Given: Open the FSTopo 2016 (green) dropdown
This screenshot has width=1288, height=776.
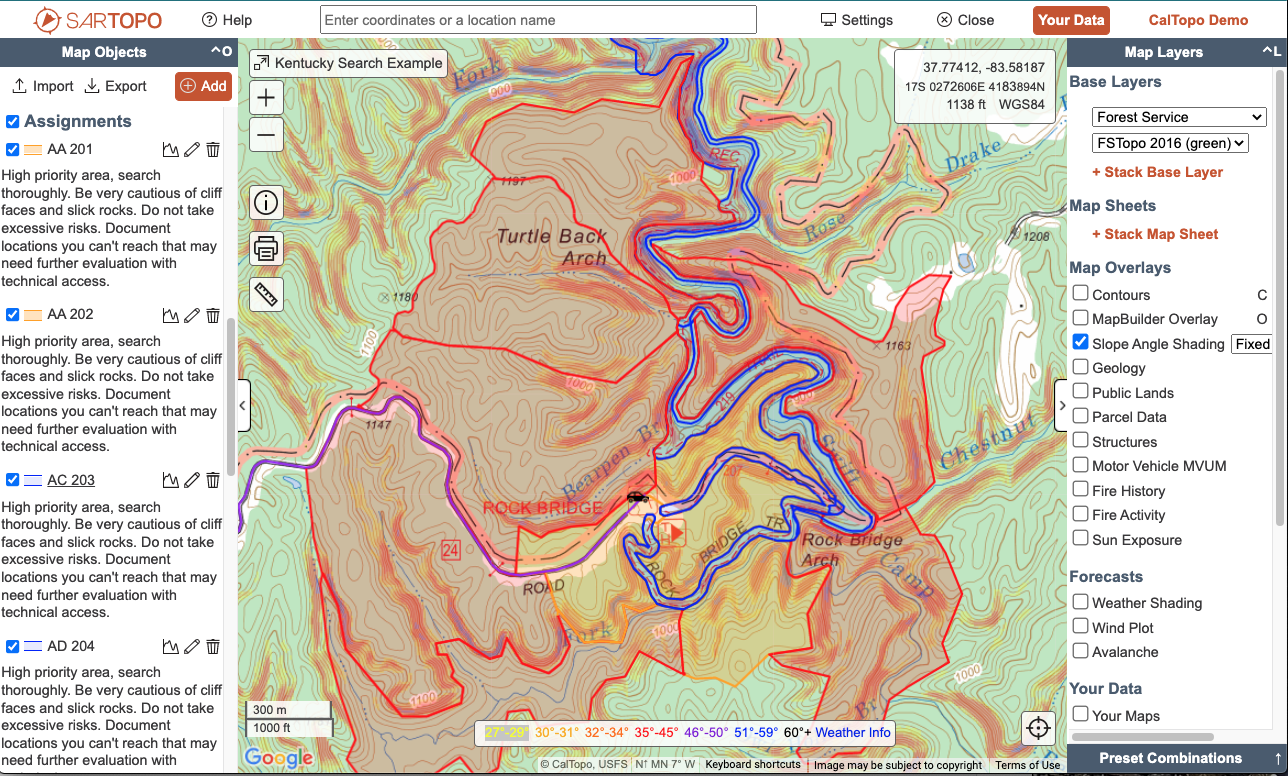Looking at the screenshot, I should (x=1171, y=143).
